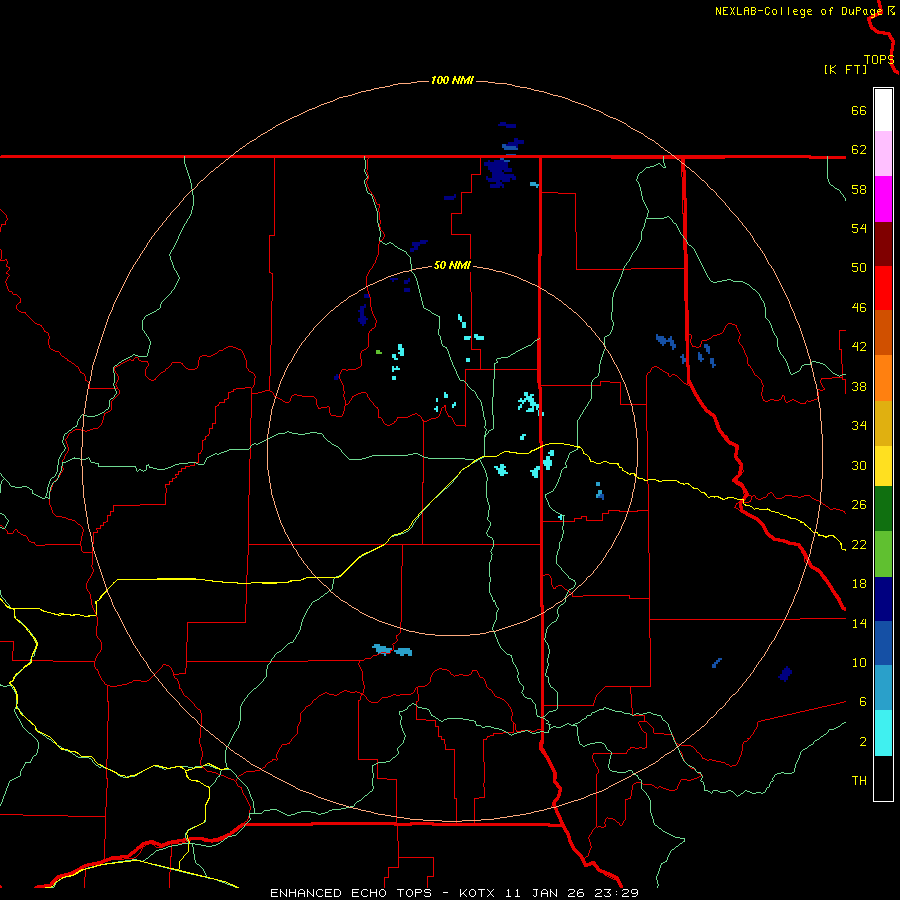
Task: Click the 34 scale value
Action: [x=859, y=426]
